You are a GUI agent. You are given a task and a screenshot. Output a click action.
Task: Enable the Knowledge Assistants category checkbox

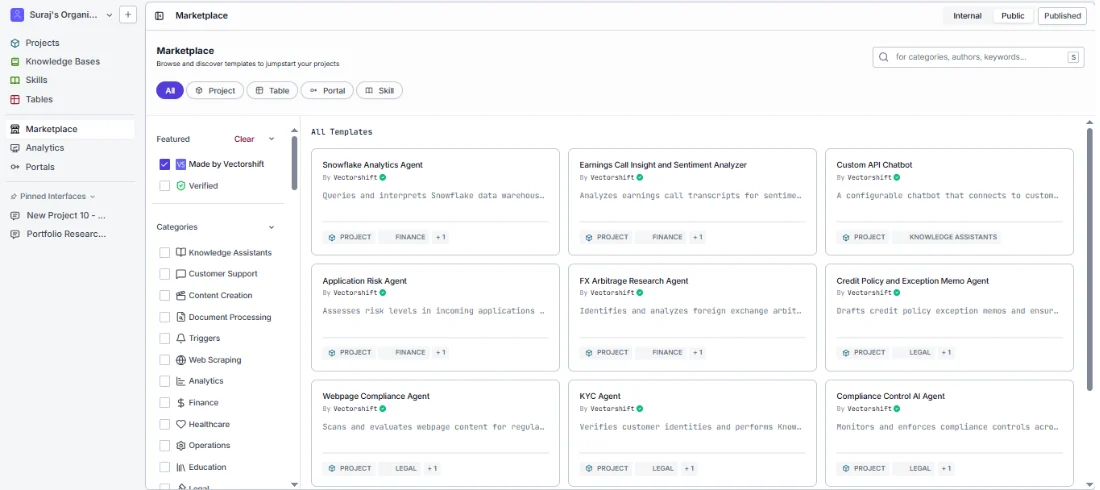pos(165,253)
